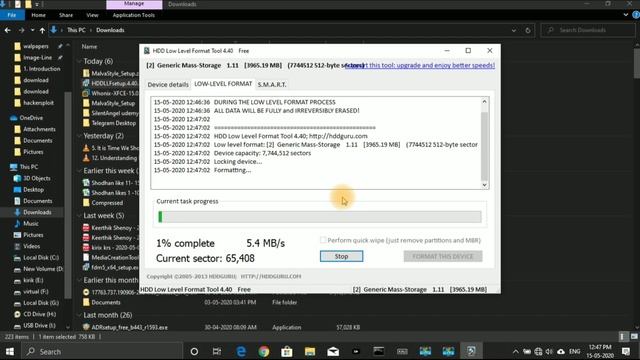The width and height of the screenshot is (640, 360).
Task: Show hidden system tray icons
Action: pyautogui.click(x=516, y=351)
